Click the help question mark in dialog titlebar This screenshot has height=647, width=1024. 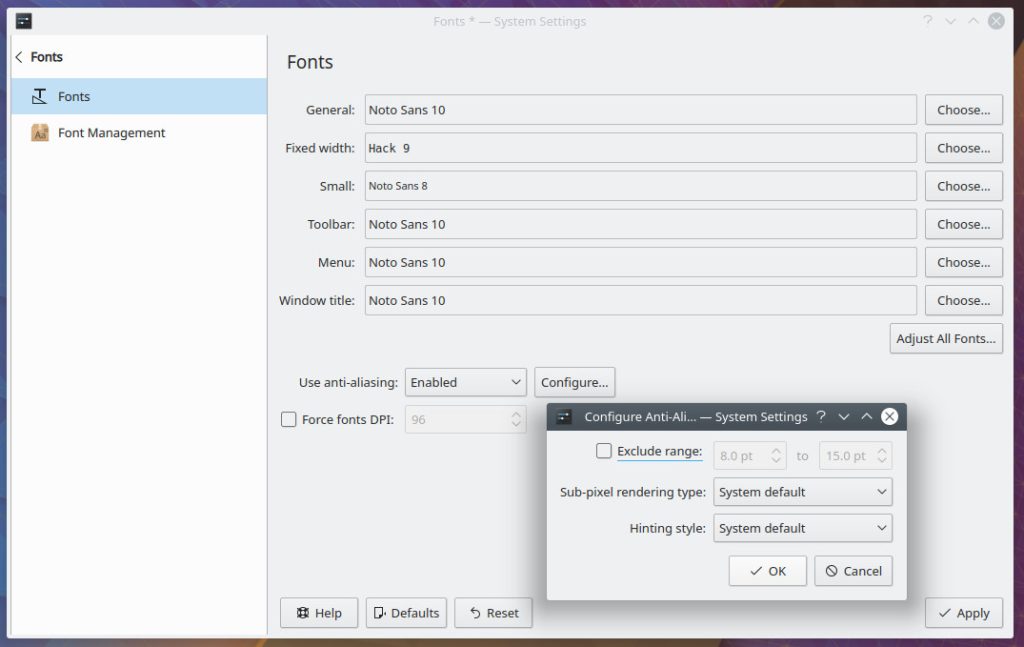point(820,417)
